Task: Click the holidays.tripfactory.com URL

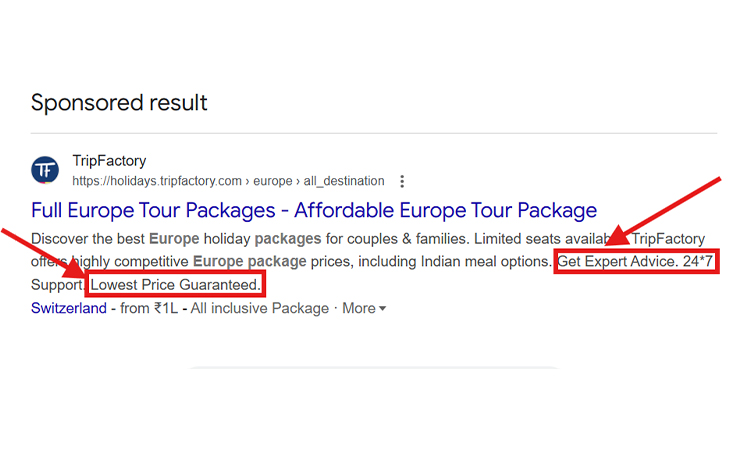Action: (x=157, y=182)
